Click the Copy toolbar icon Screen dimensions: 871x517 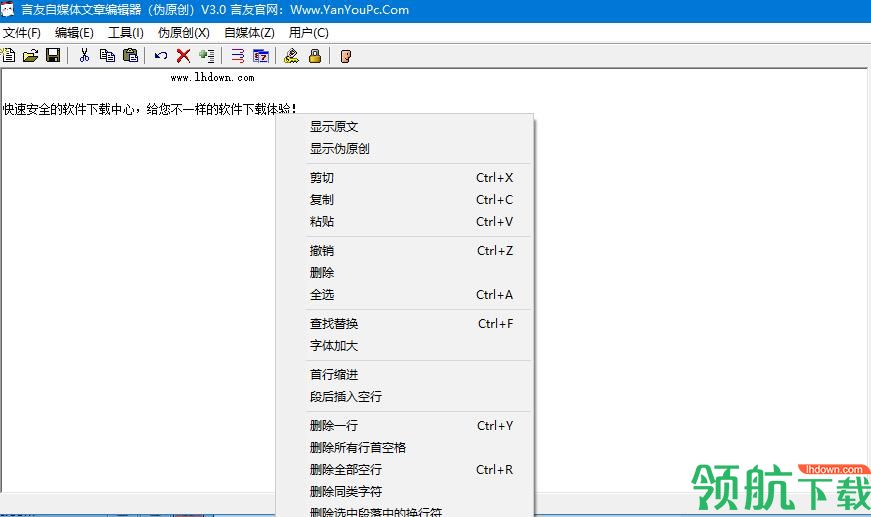click(x=107, y=56)
